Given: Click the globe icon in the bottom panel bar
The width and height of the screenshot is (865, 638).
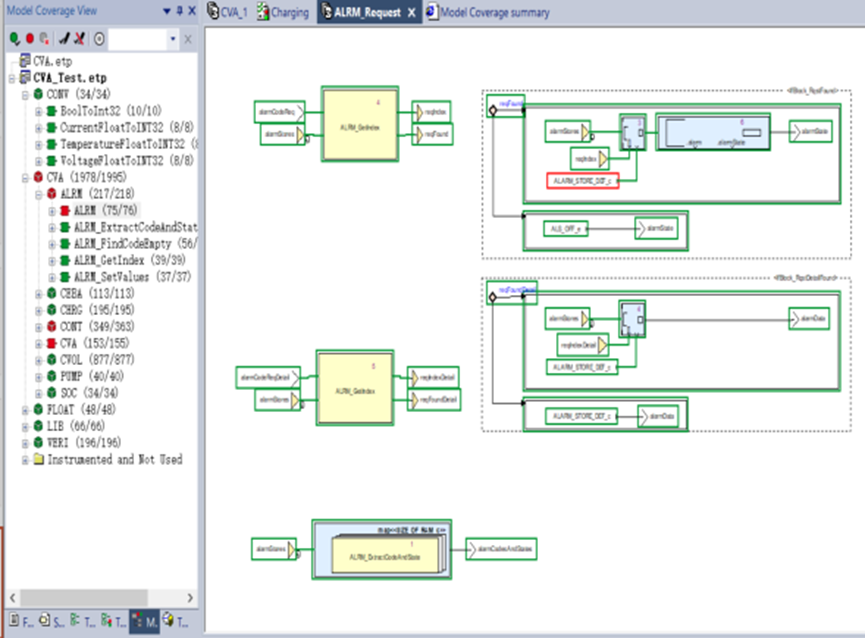Looking at the screenshot, I should click(x=168, y=622).
